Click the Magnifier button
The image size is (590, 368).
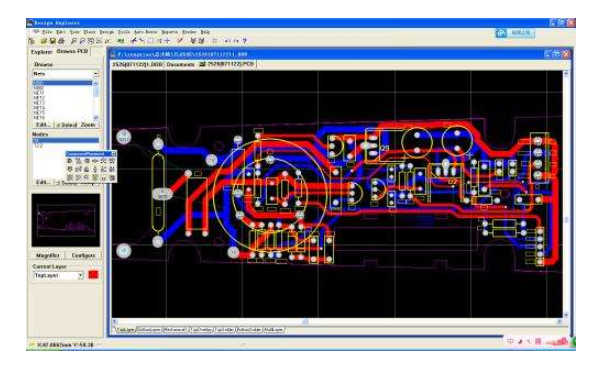(47, 255)
